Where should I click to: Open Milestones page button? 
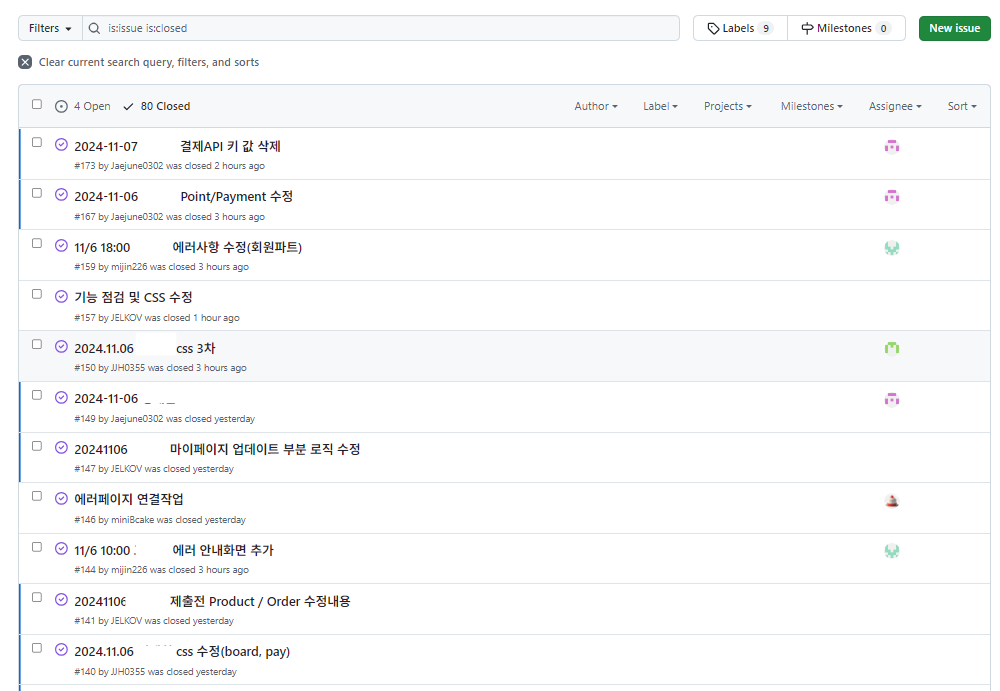(846, 28)
